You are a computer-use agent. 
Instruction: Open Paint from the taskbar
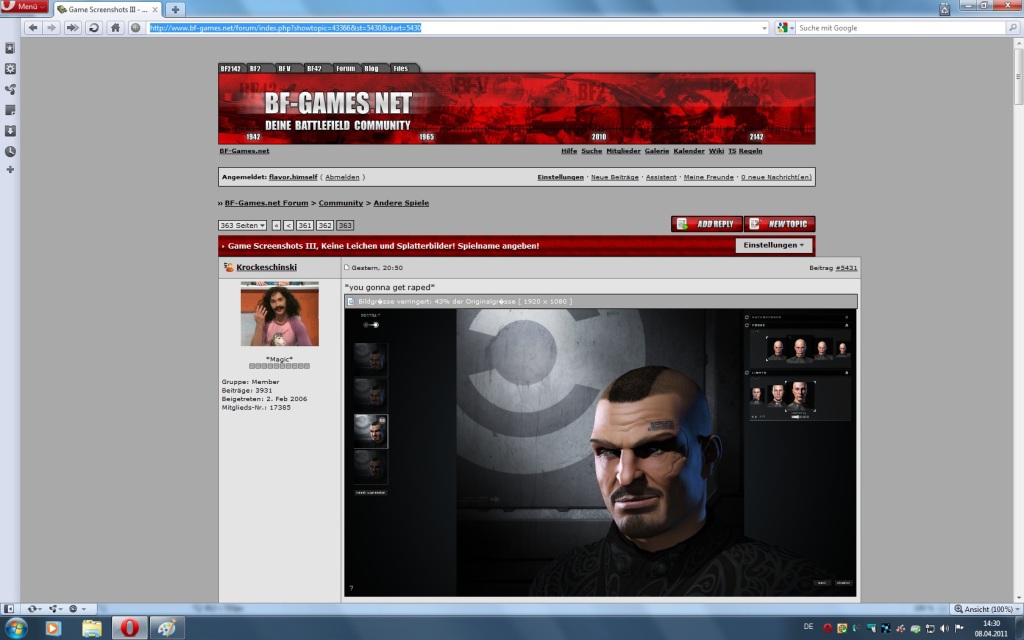(167, 628)
